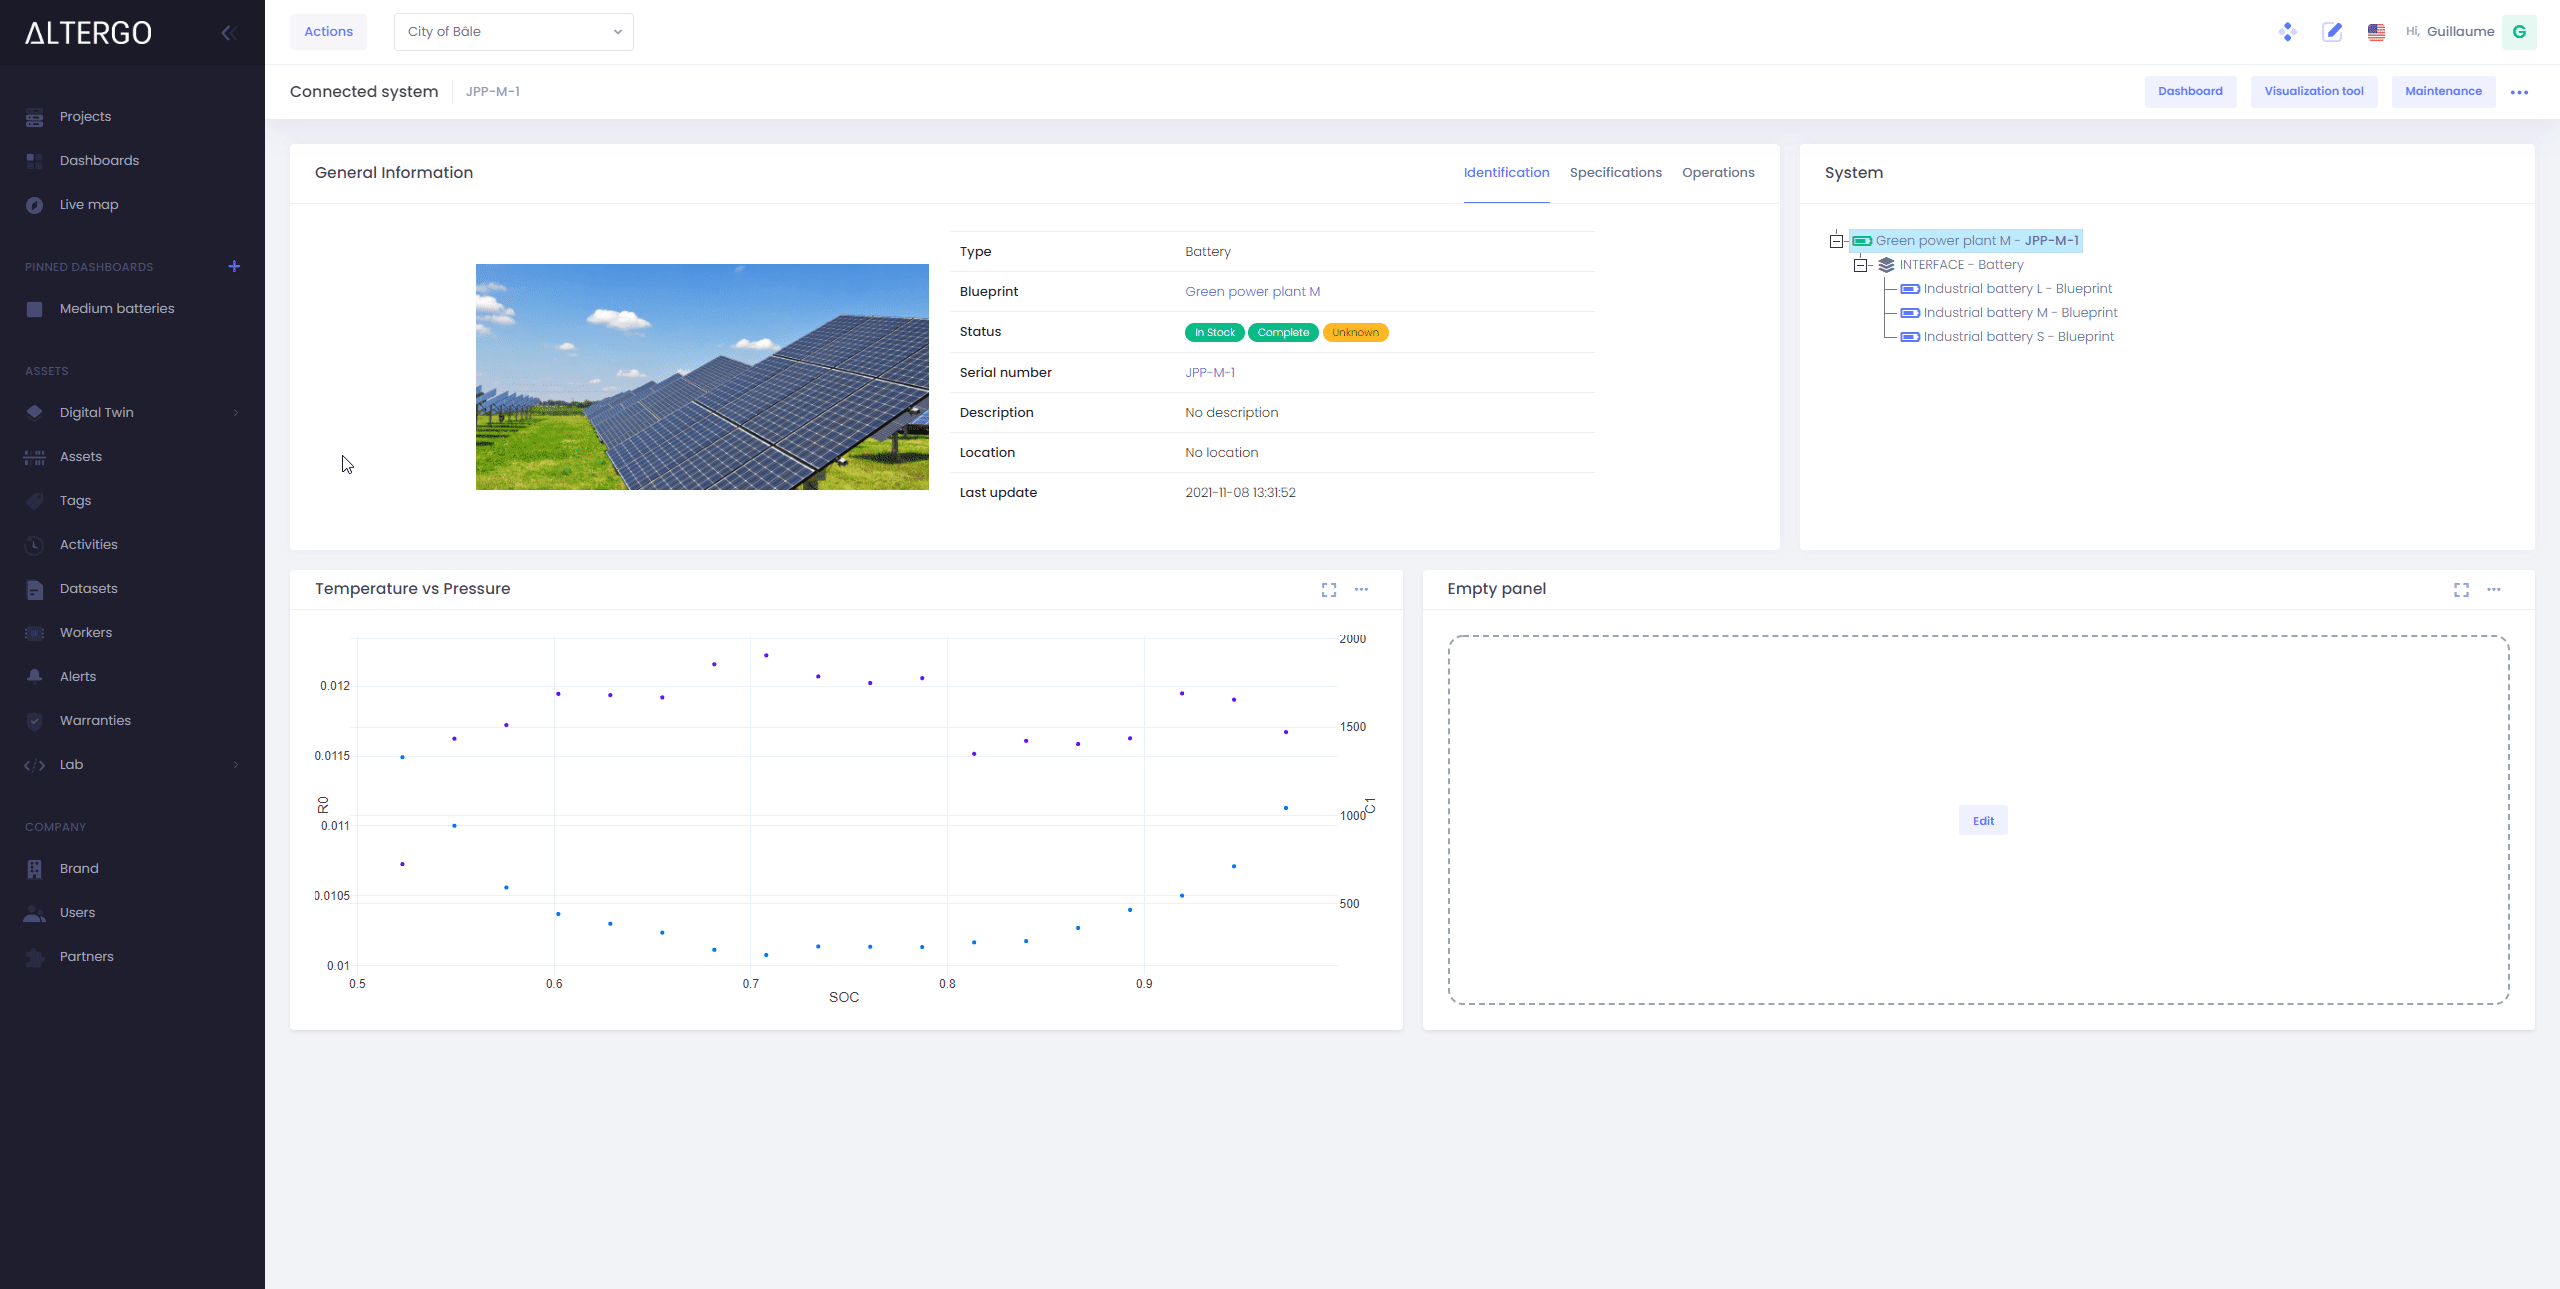Open Empty panel three-dot options menu
The image size is (2560, 1289).
coord(2494,590)
